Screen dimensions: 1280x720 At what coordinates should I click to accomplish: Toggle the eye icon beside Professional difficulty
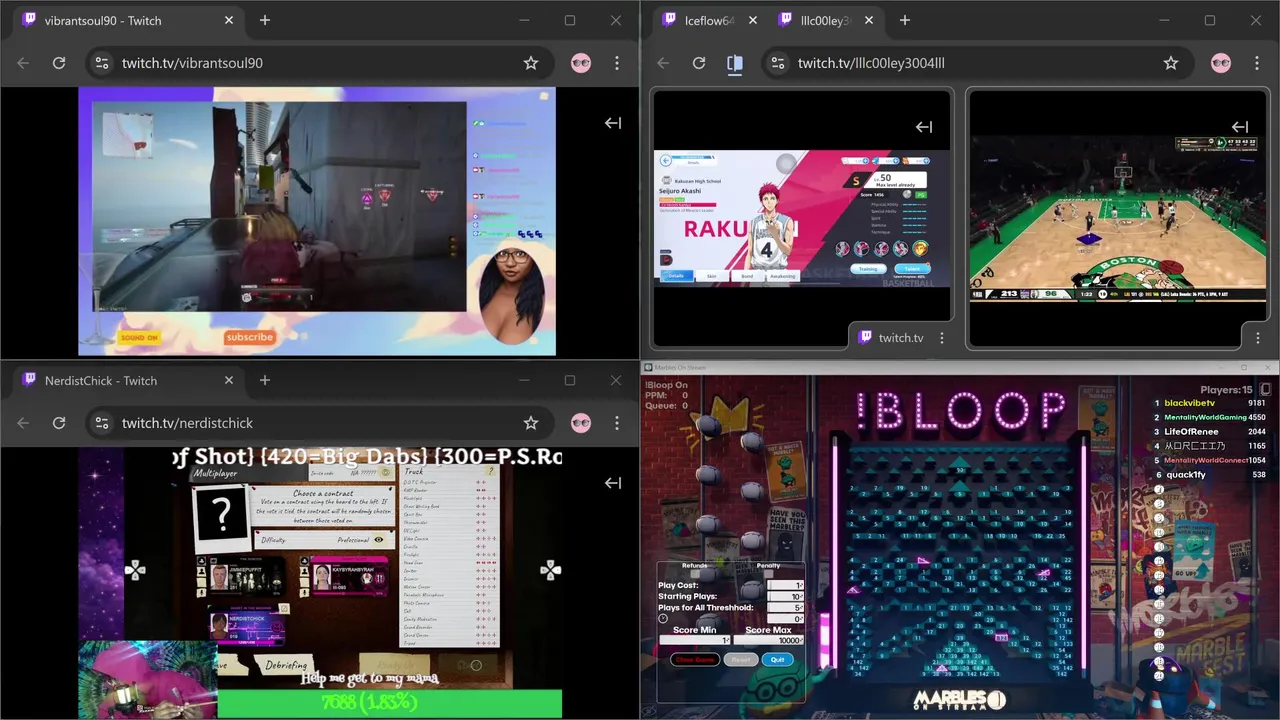(x=379, y=540)
